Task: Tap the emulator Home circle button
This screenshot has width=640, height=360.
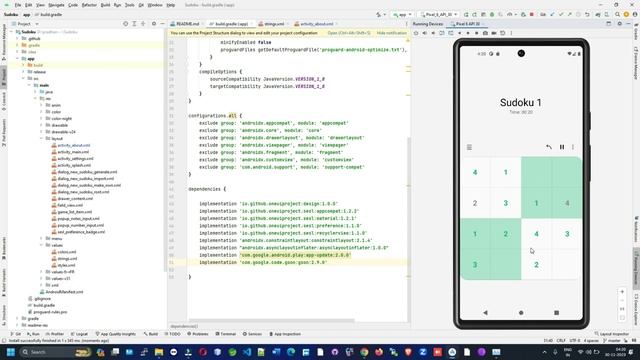Action: pyautogui.click(x=521, y=313)
